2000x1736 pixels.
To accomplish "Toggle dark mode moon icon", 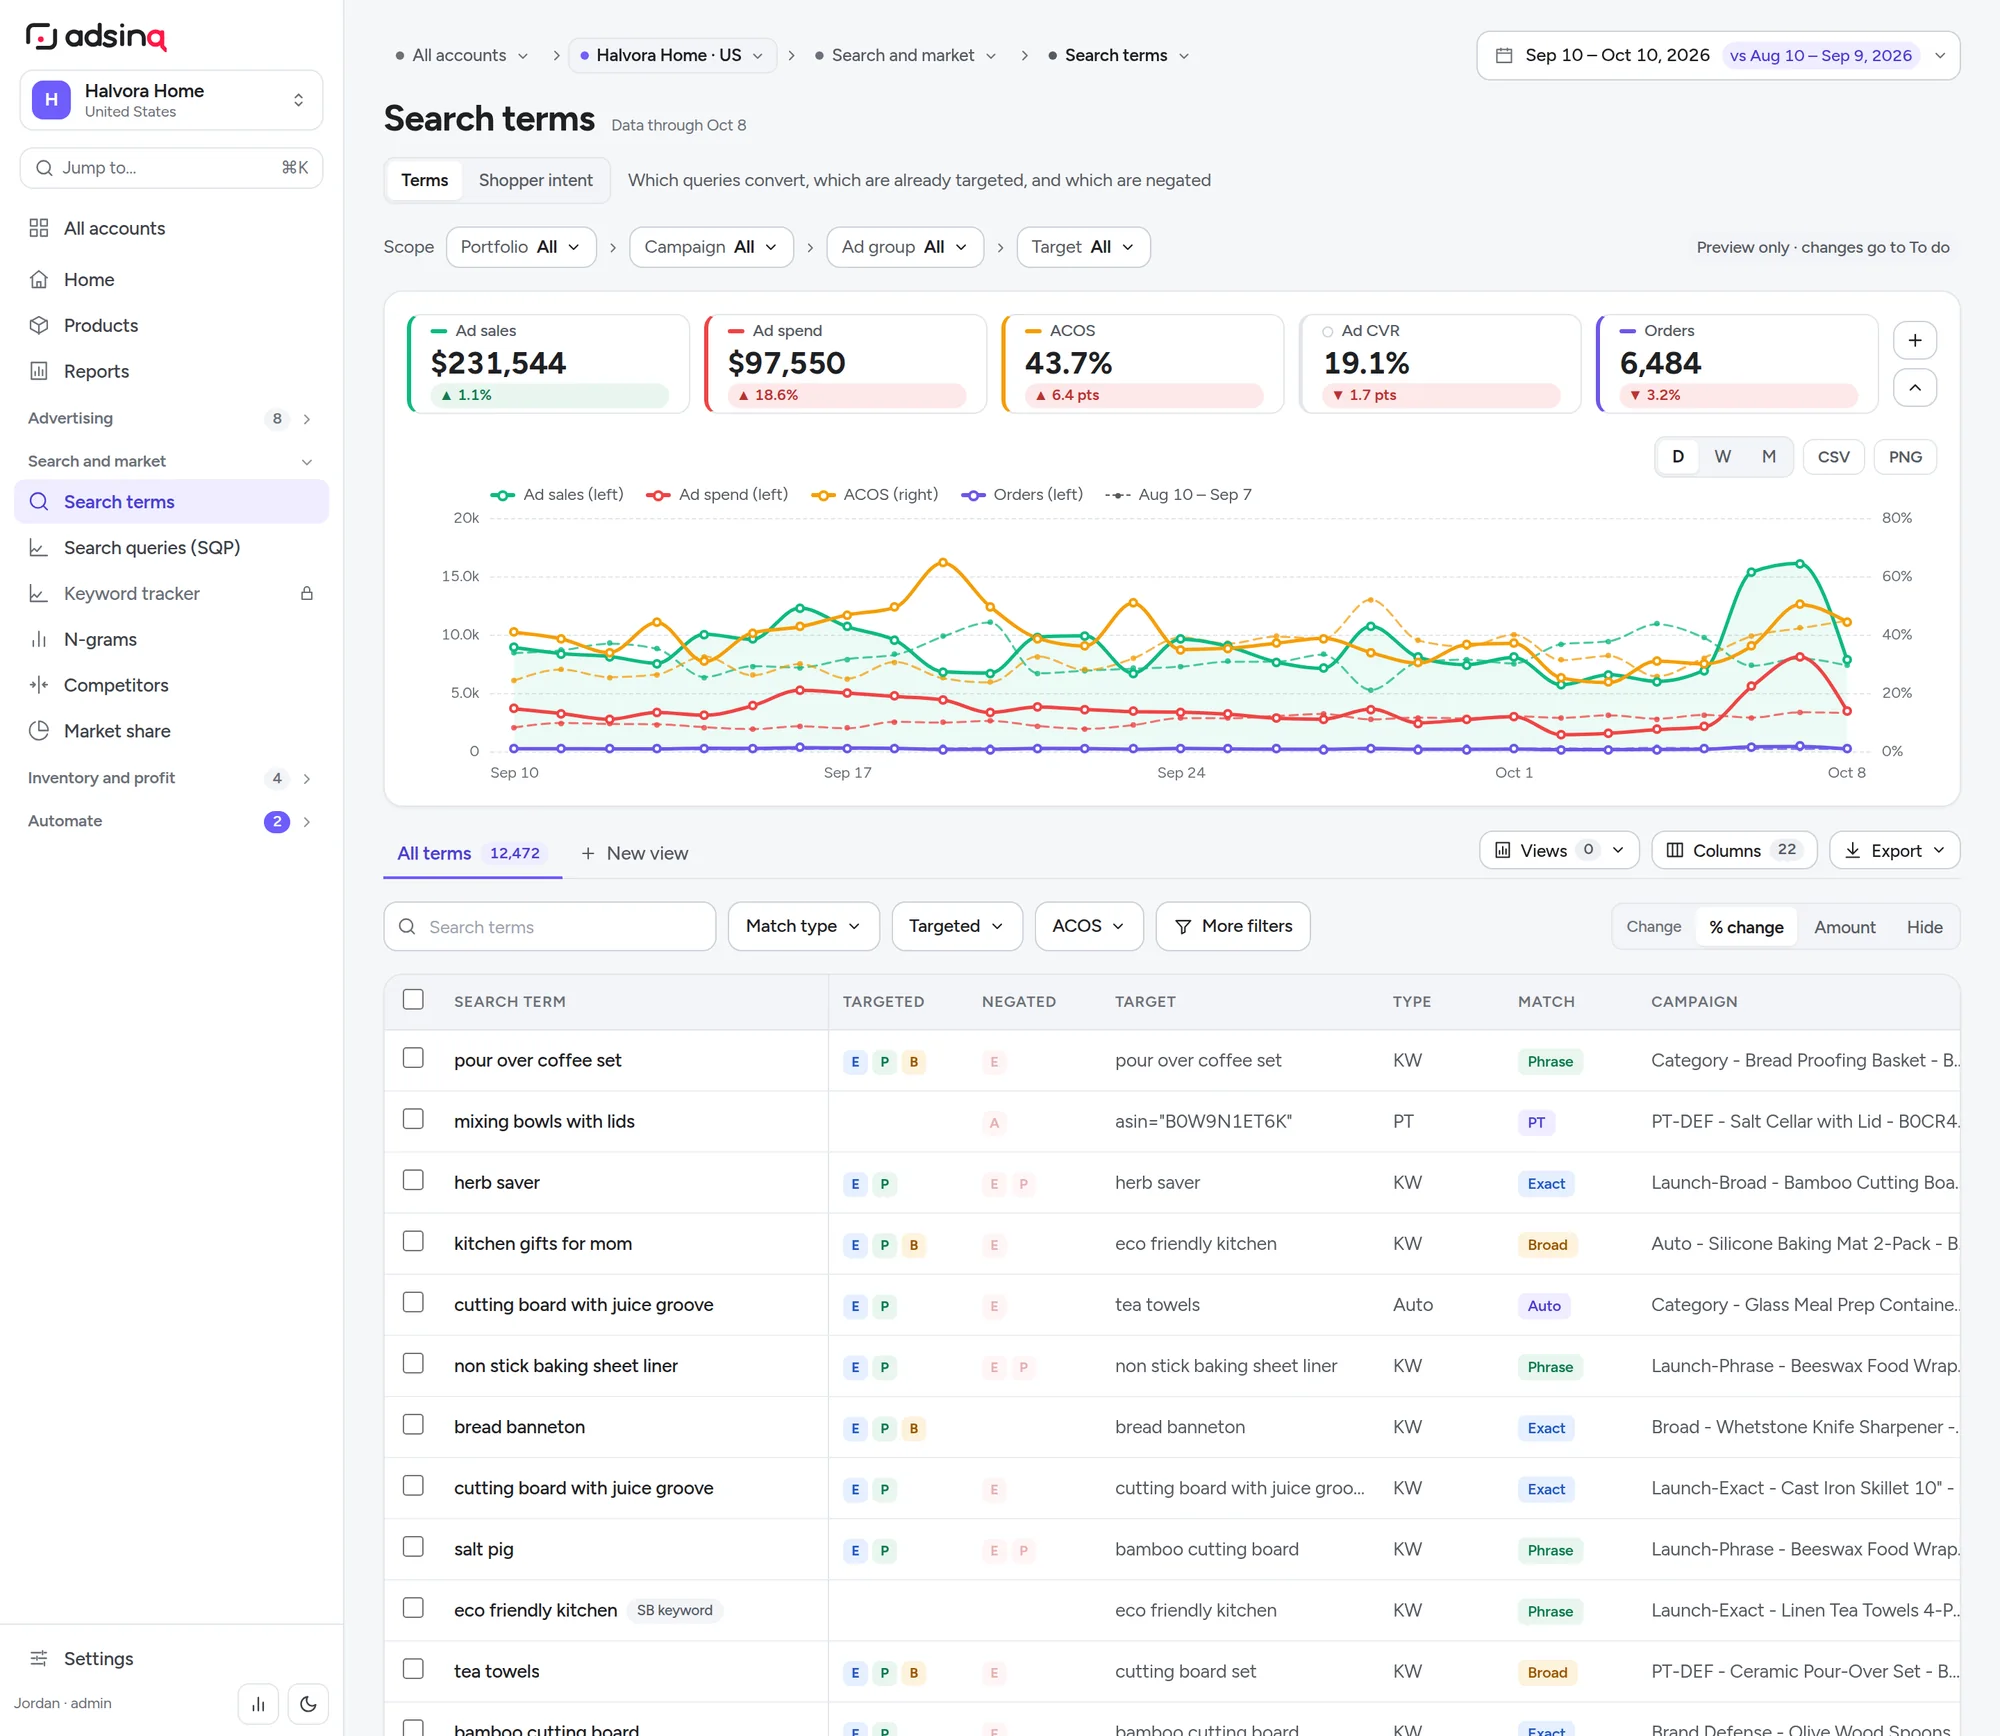I will pyautogui.click(x=308, y=1705).
